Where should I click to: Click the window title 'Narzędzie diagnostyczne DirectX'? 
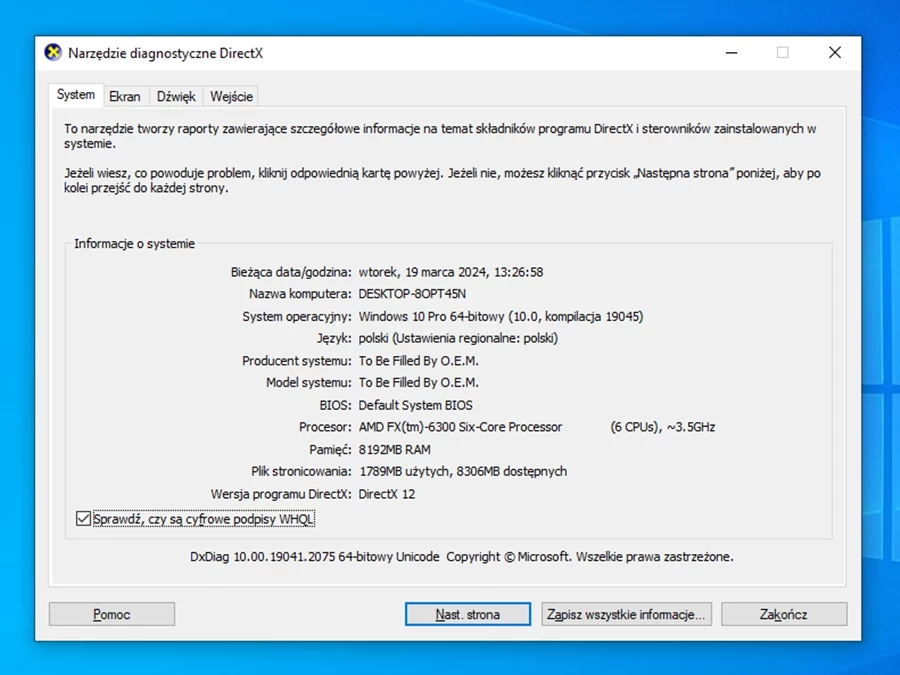(165, 53)
